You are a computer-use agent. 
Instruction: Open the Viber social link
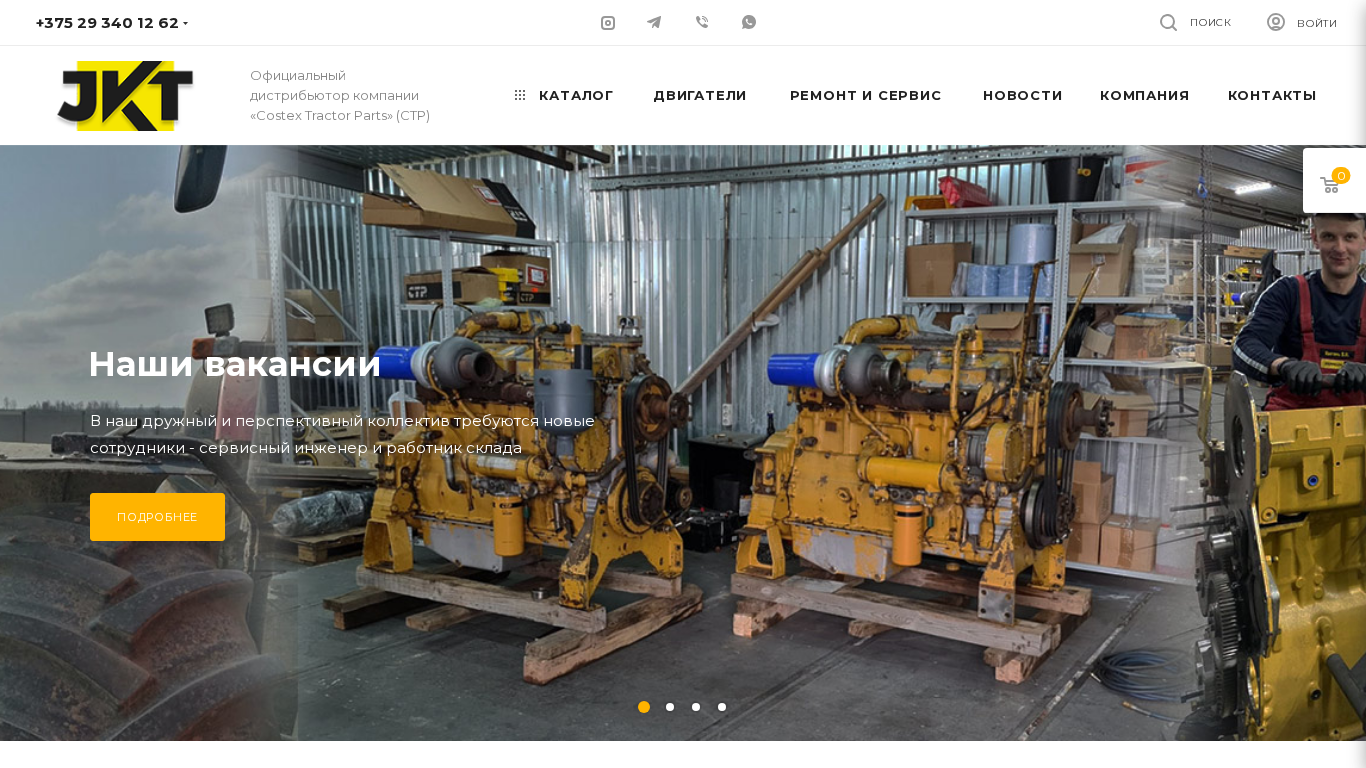[702, 22]
